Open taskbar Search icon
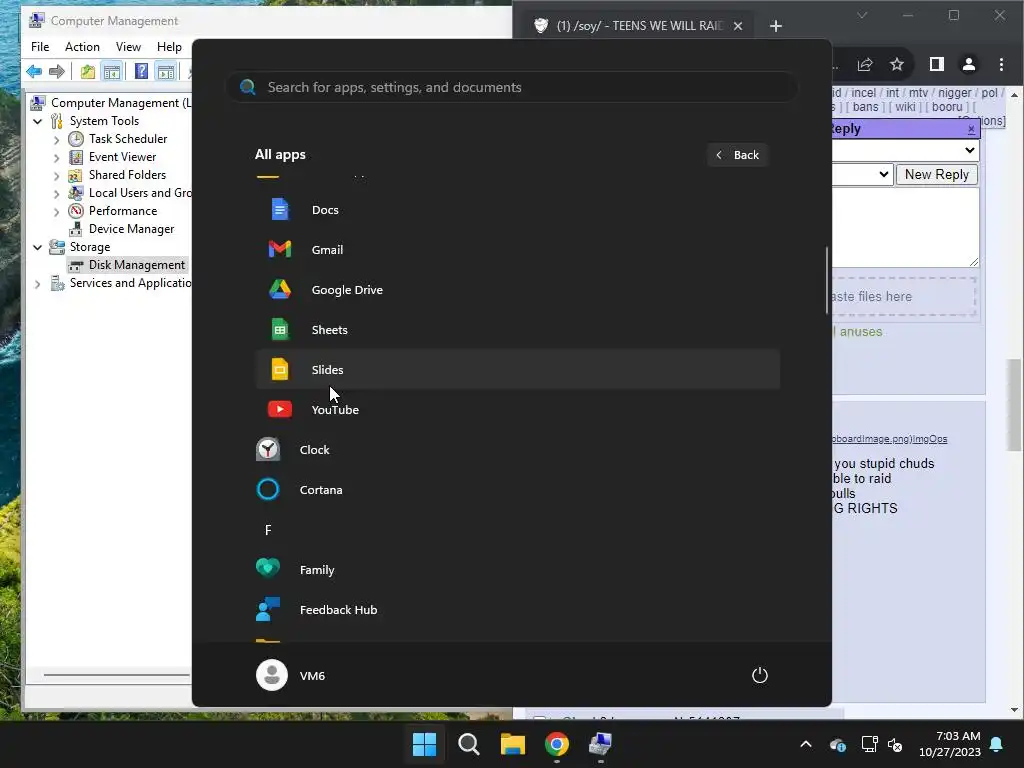 pyautogui.click(x=469, y=744)
